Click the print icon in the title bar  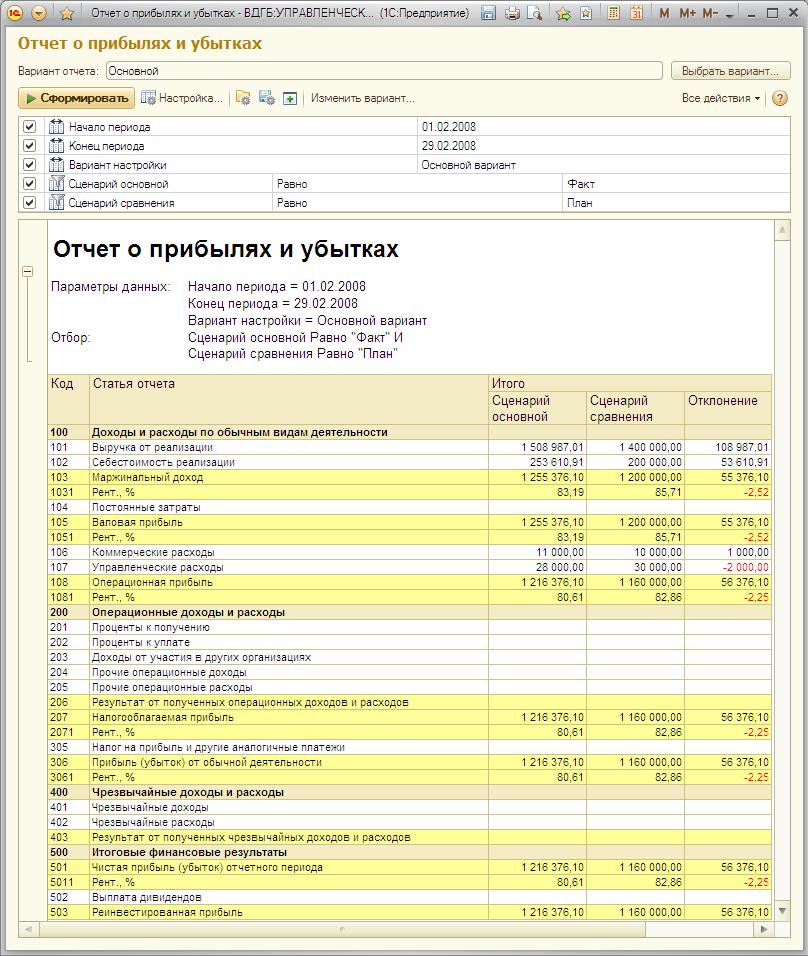511,10
